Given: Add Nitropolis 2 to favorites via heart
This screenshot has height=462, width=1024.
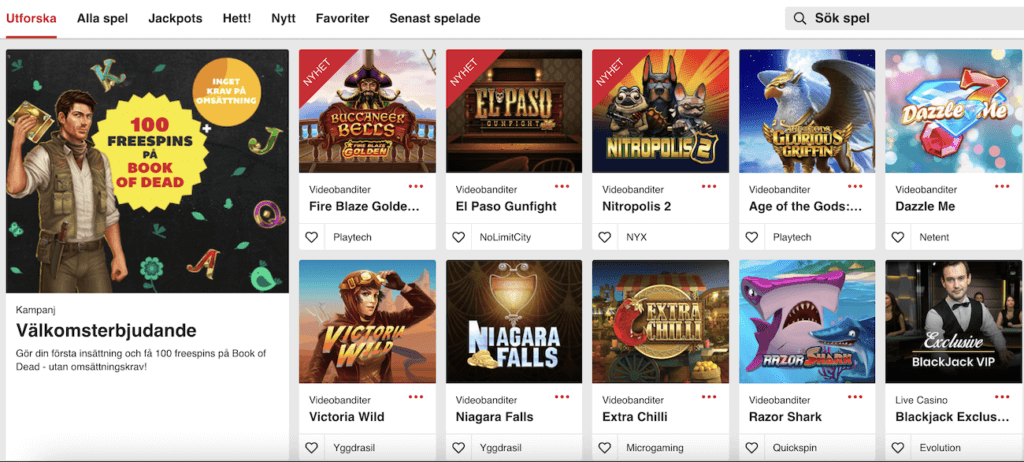Looking at the screenshot, I should pos(605,237).
